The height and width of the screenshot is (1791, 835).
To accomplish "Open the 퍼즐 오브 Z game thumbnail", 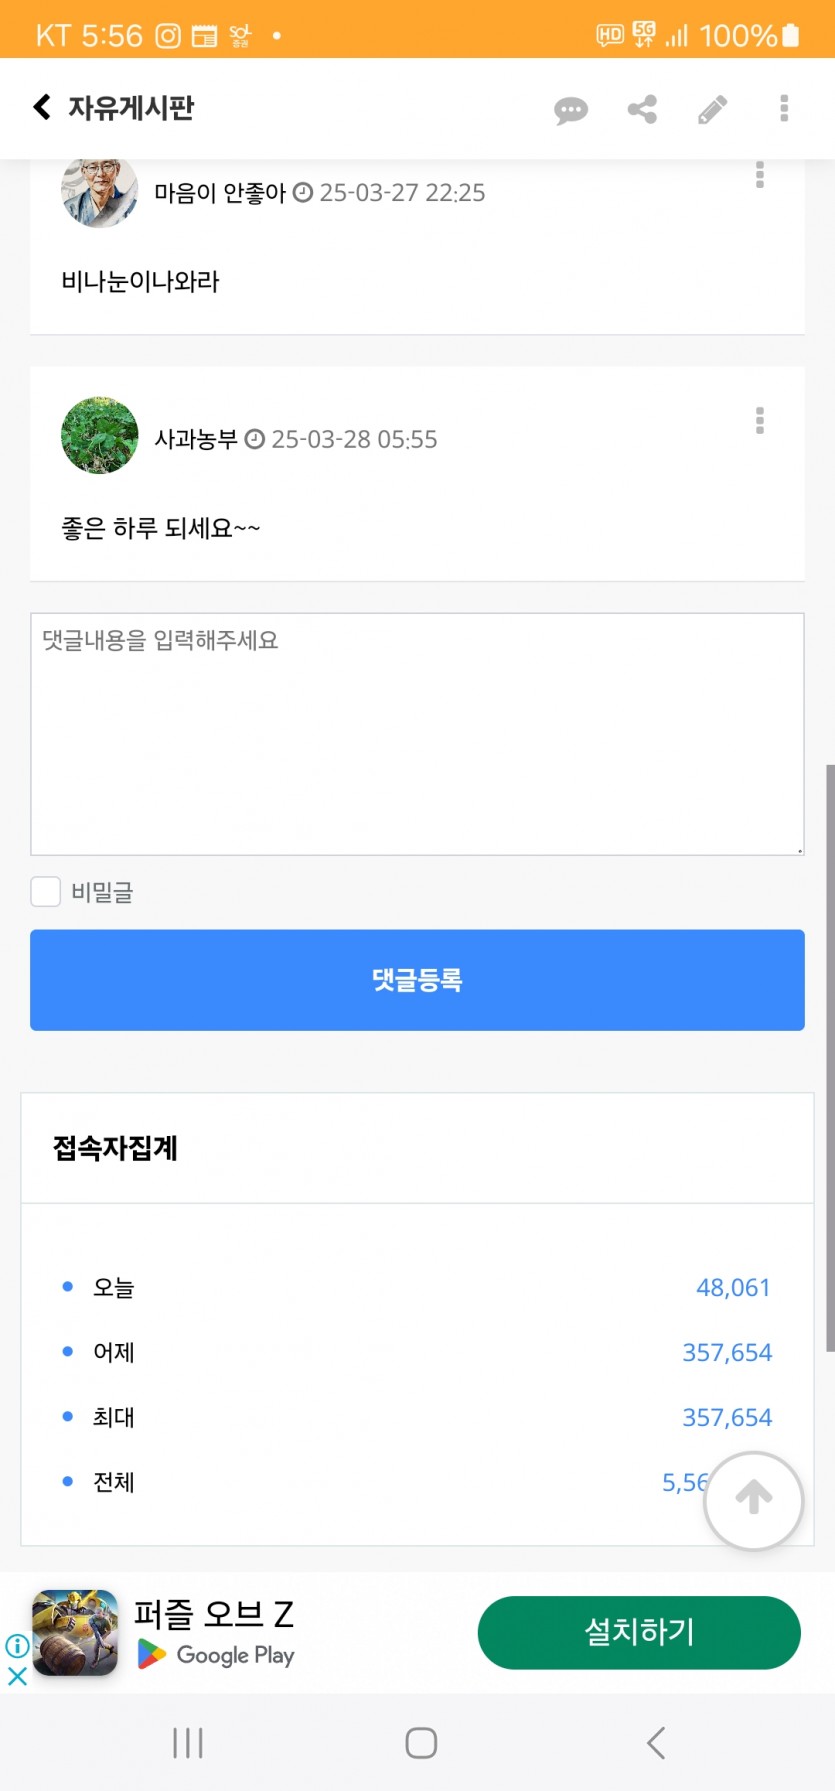I will point(75,1633).
